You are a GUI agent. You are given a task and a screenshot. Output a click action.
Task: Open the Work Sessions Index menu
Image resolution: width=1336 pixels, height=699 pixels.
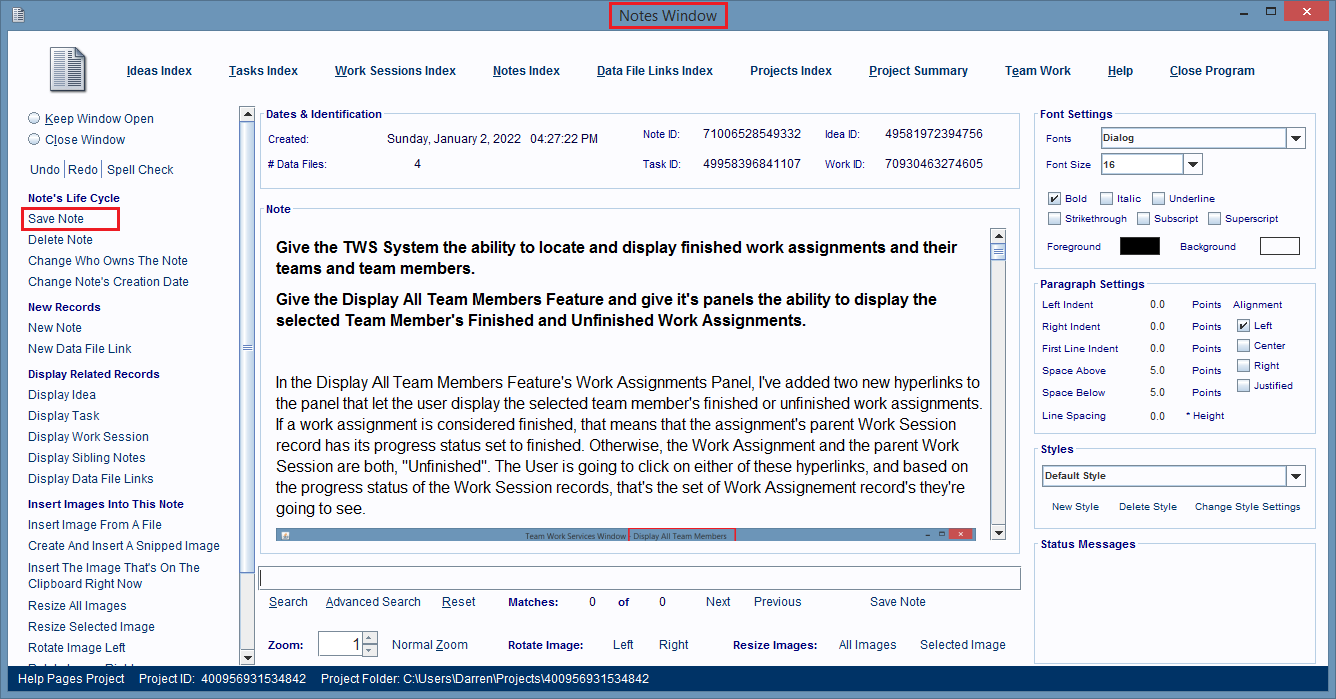395,71
